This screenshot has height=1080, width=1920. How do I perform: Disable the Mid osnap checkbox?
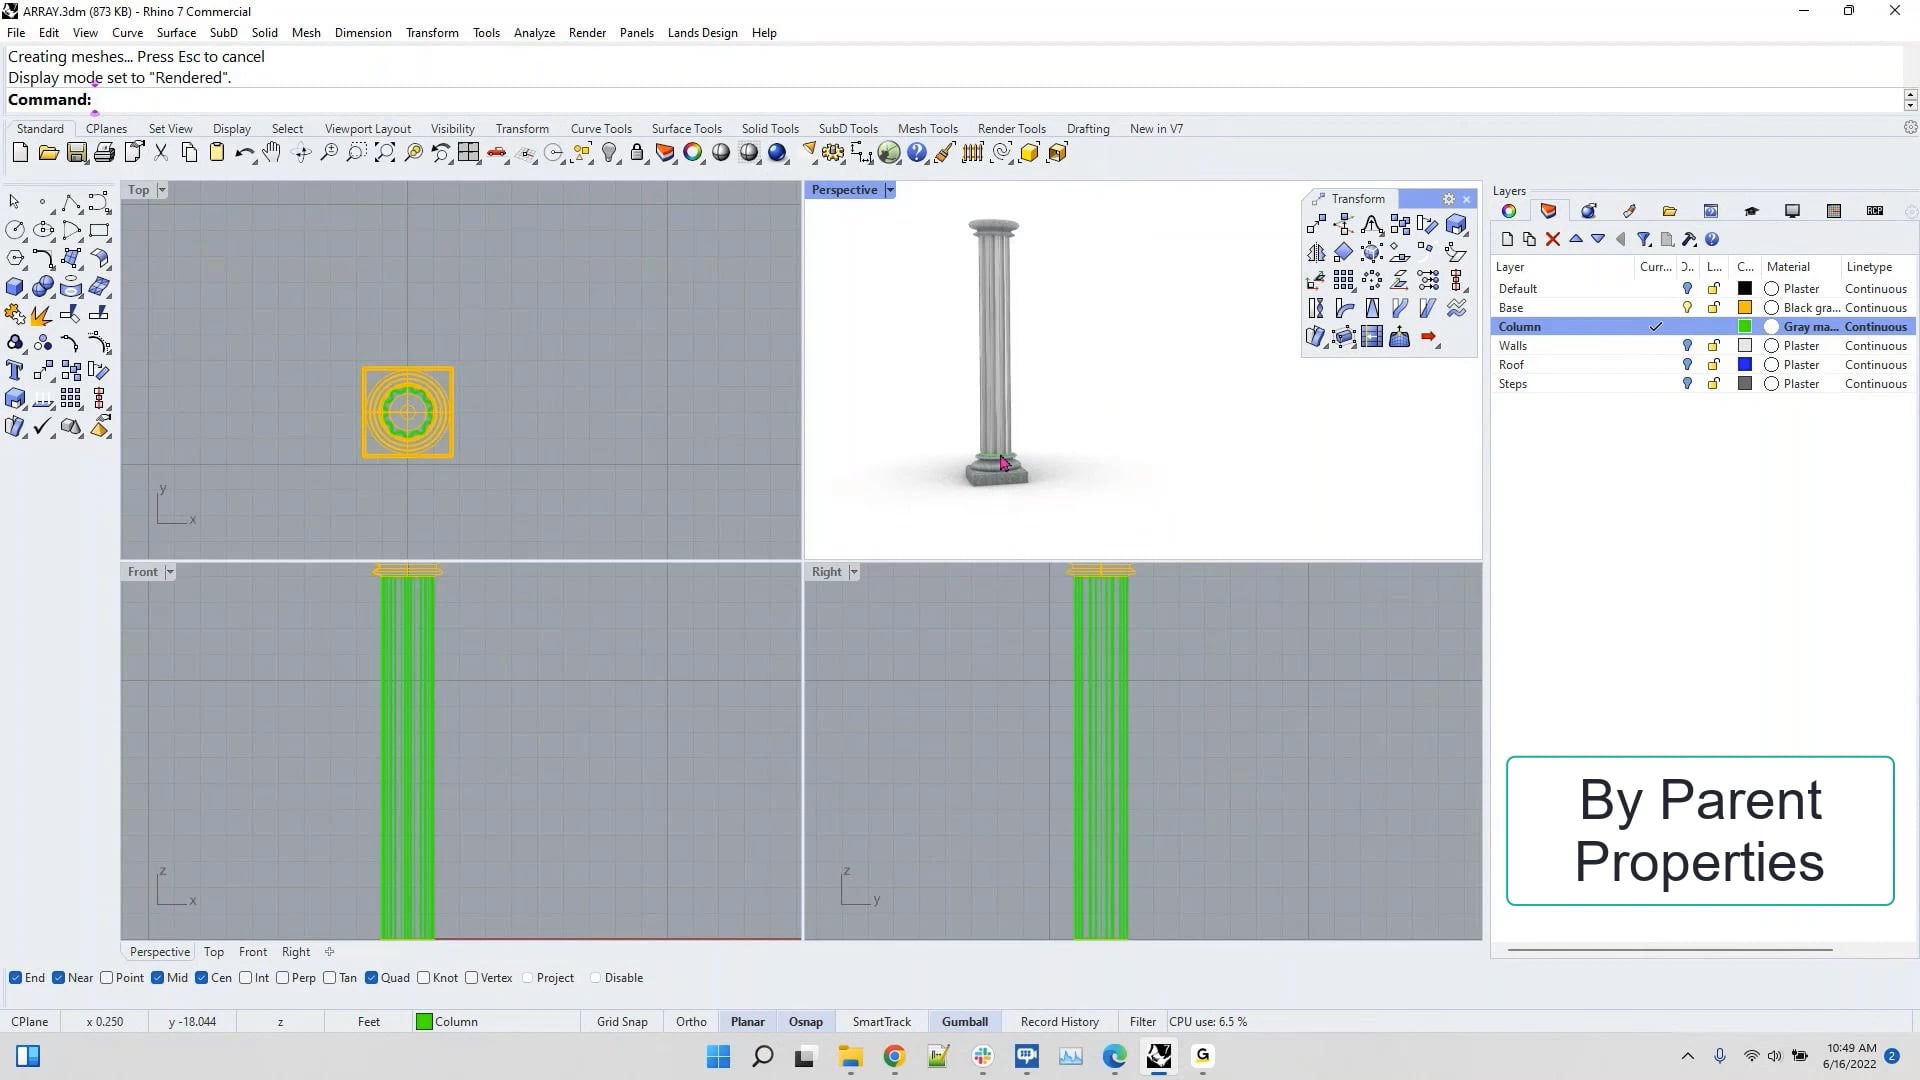156,978
